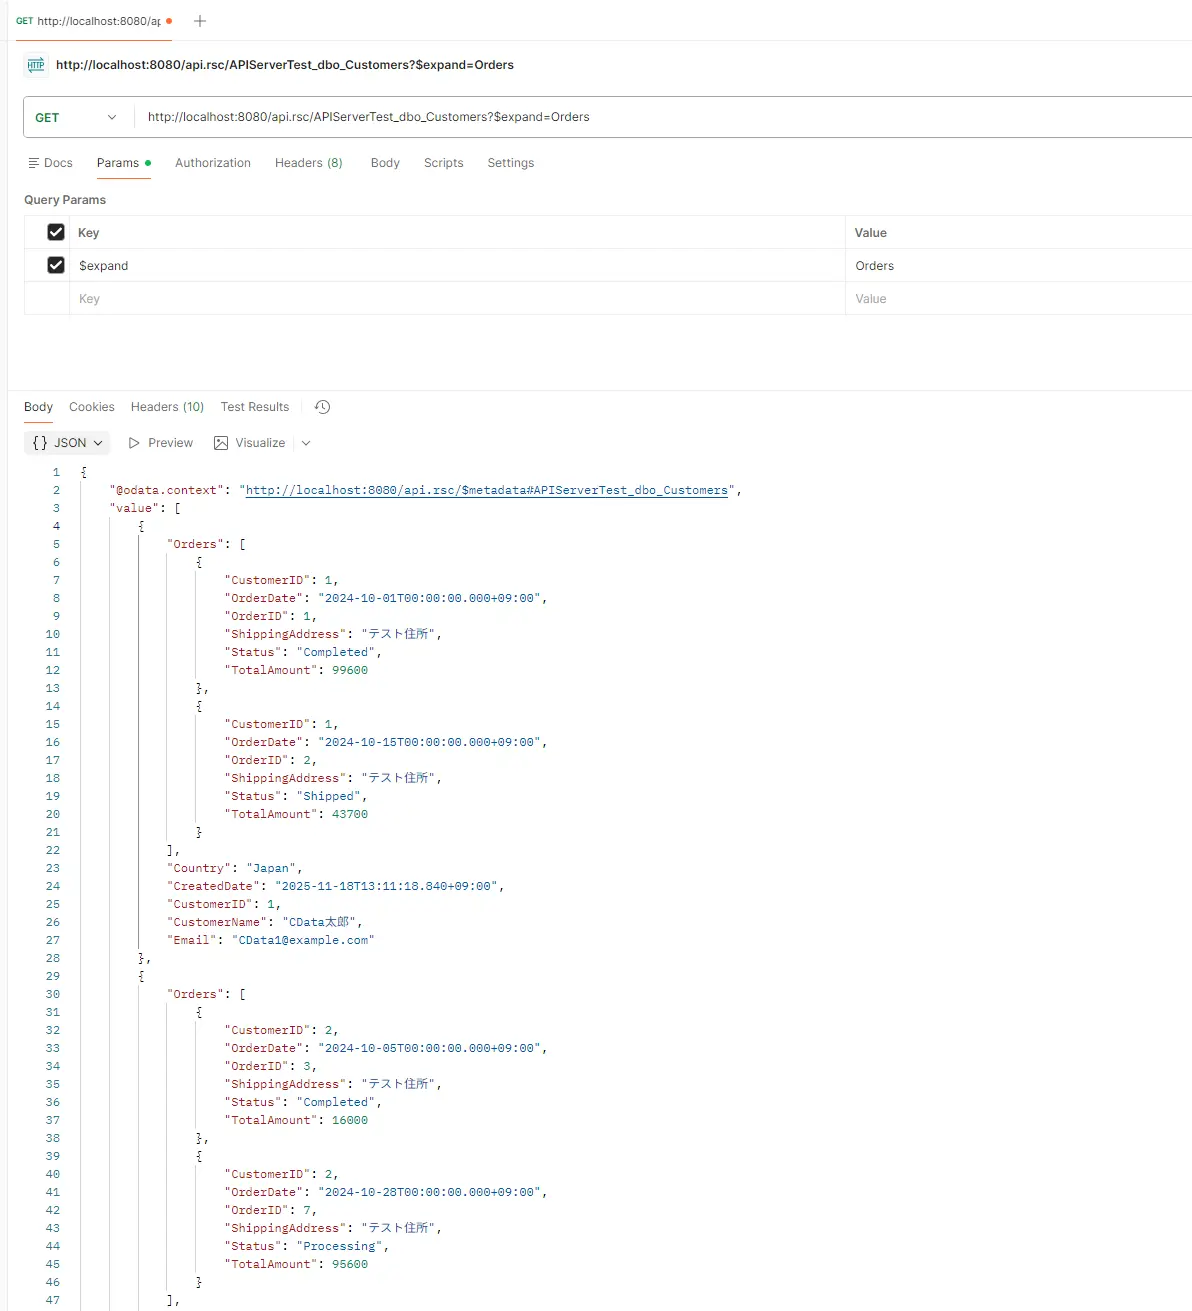The height and width of the screenshot is (1311, 1192).
Task: Open the Headers (8) request tab
Action: (x=308, y=163)
